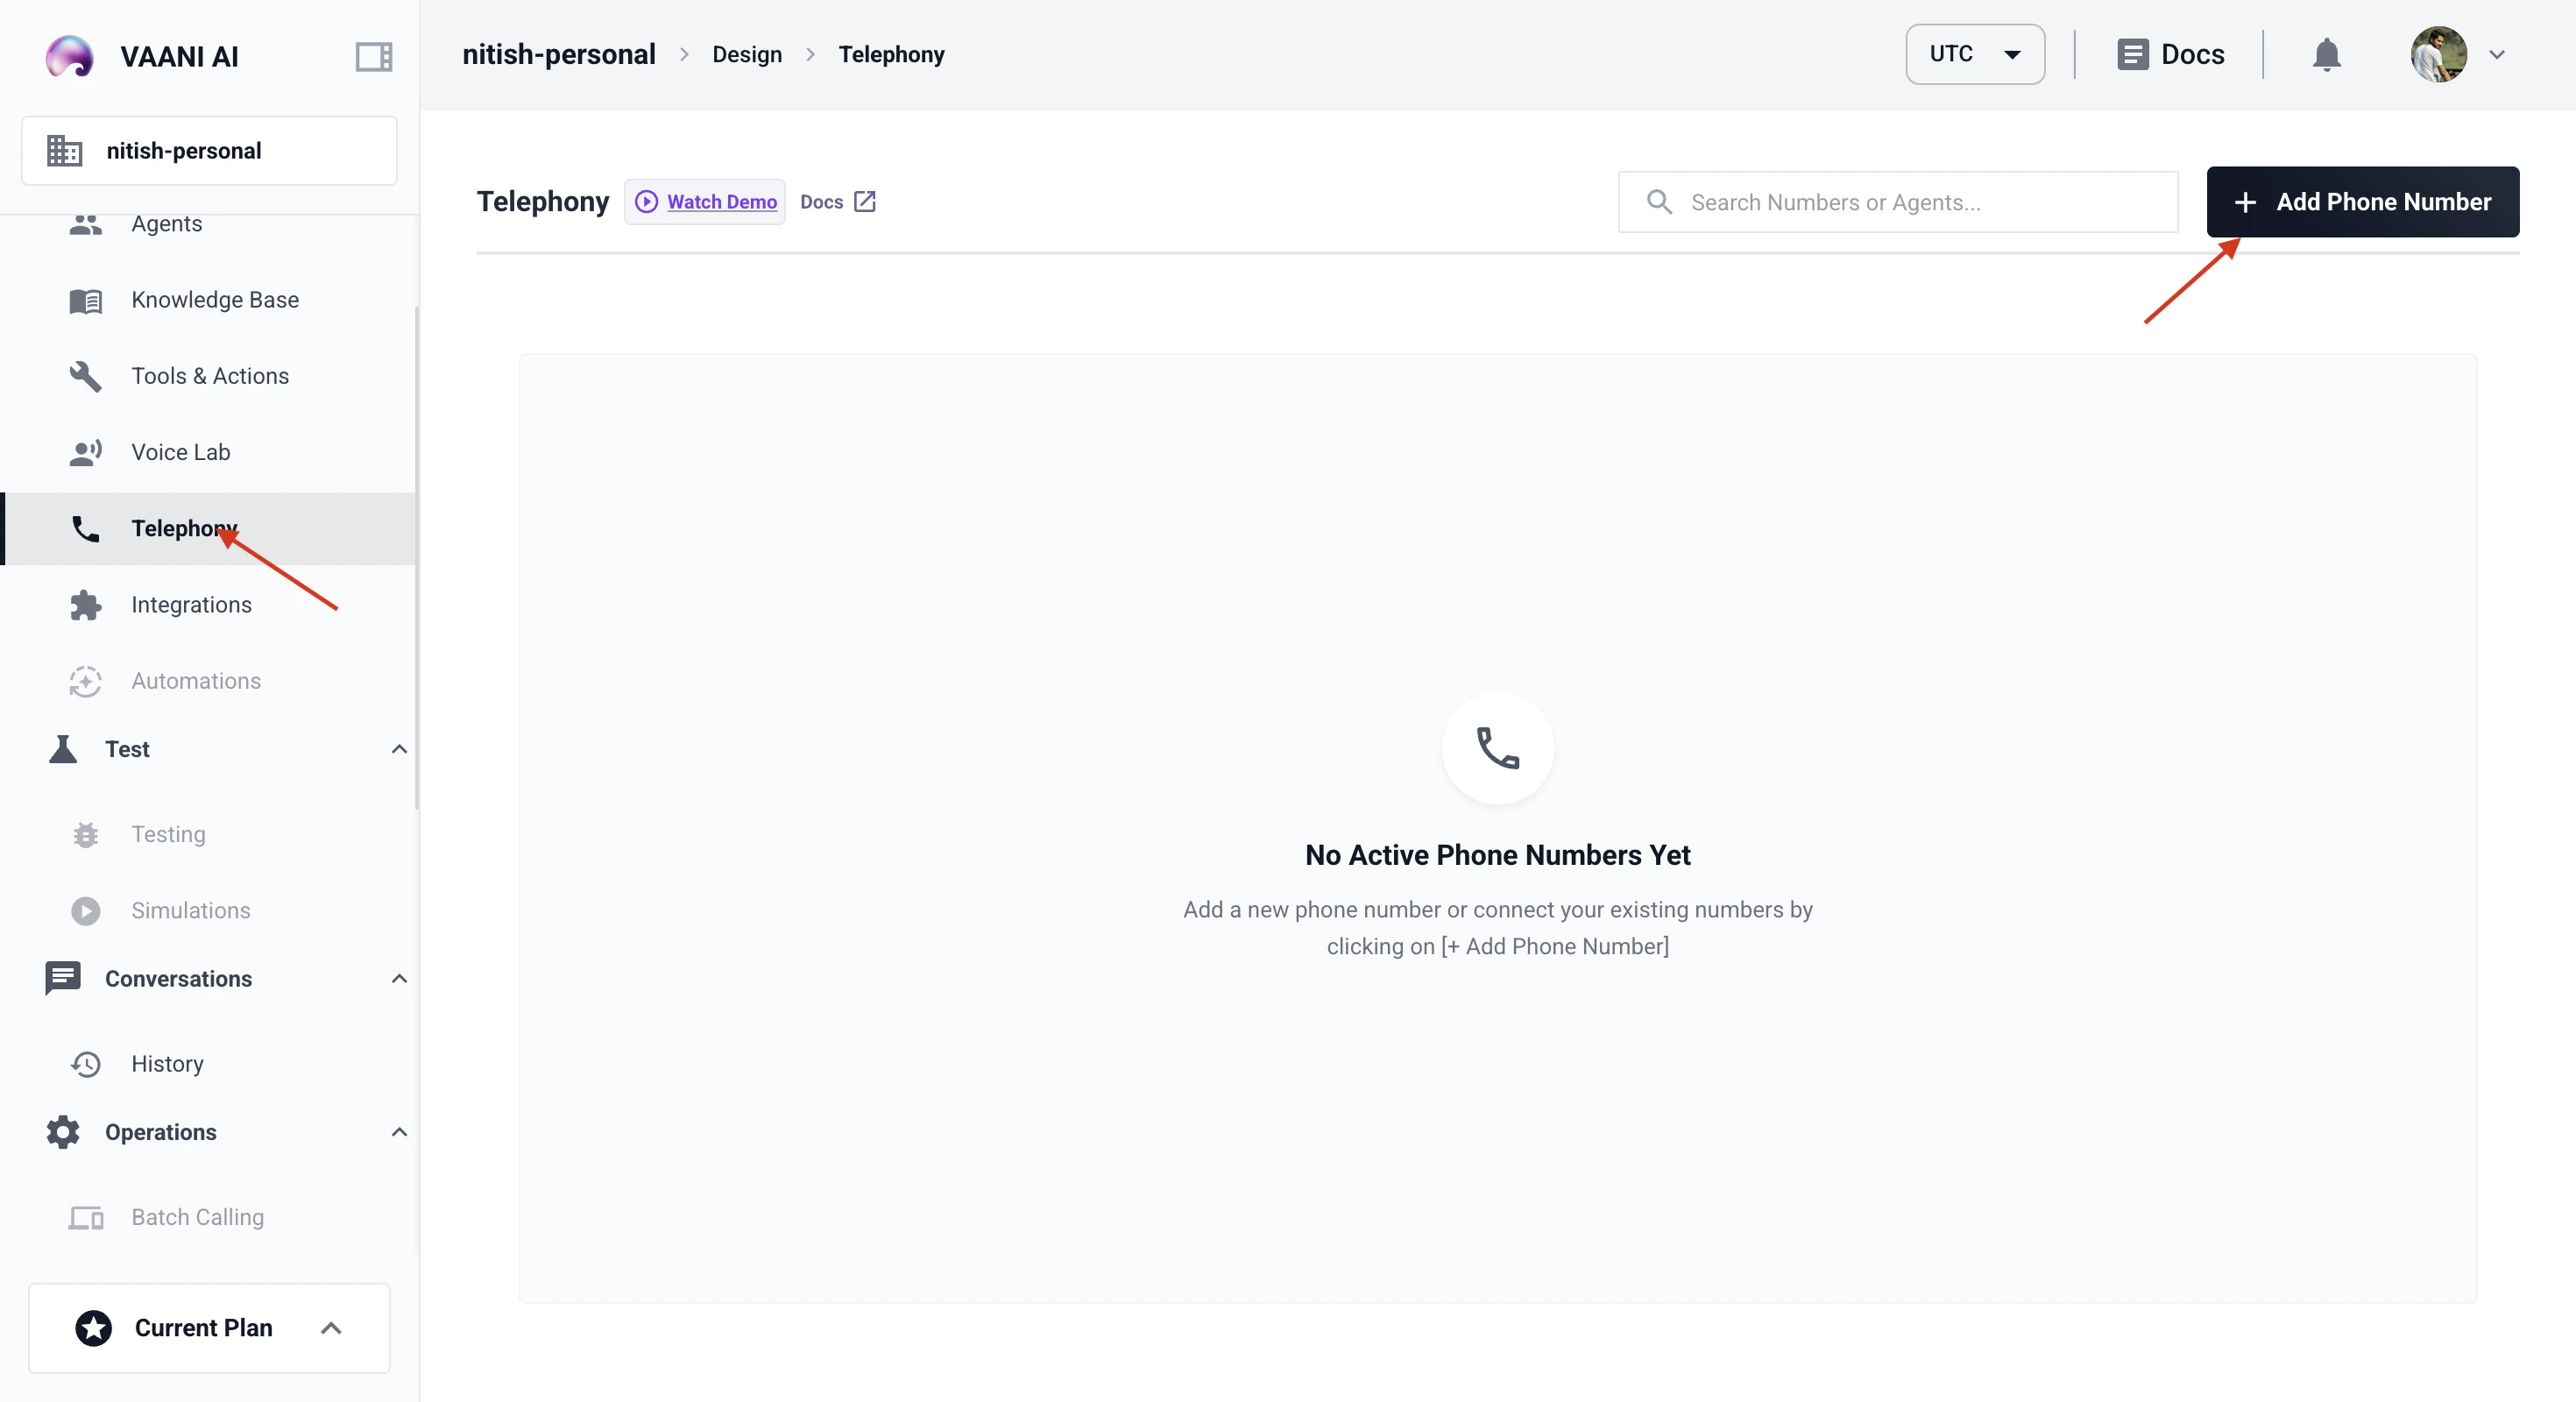Screen dimensions: 2576x1402
Task: Expand the Current Plan panel
Action: click(331, 1328)
